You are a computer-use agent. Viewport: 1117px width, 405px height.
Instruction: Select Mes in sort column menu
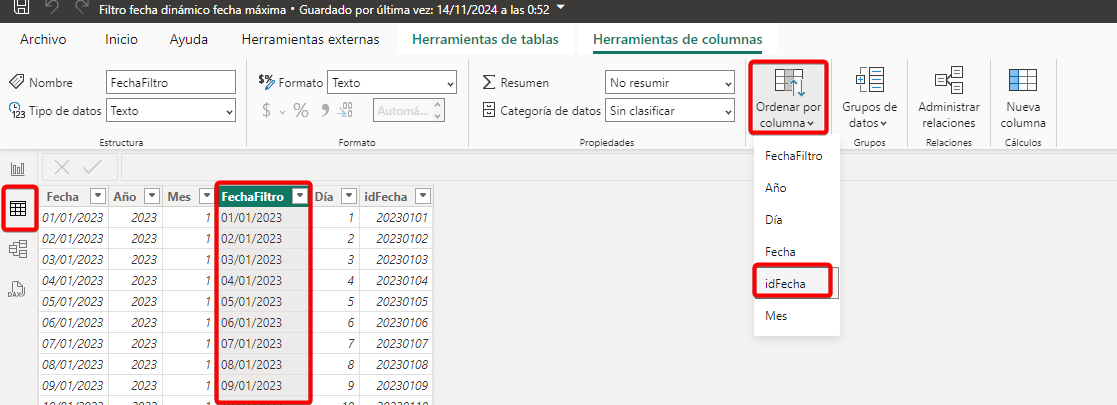click(x=775, y=315)
